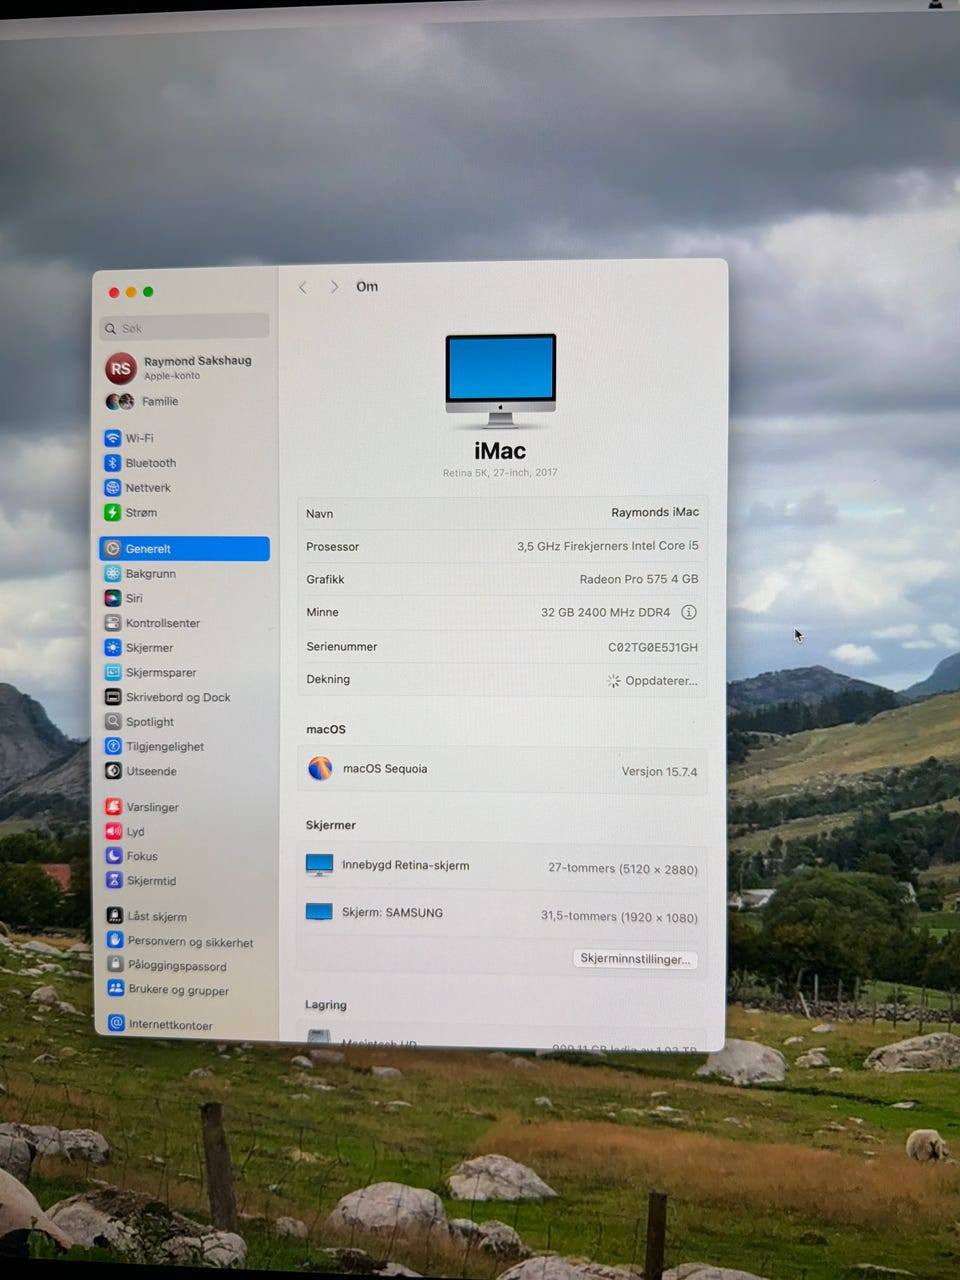Click the Innebygd Retina-skjerm display icon
This screenshot has width=960, height=1280.
tap(319, 865)
